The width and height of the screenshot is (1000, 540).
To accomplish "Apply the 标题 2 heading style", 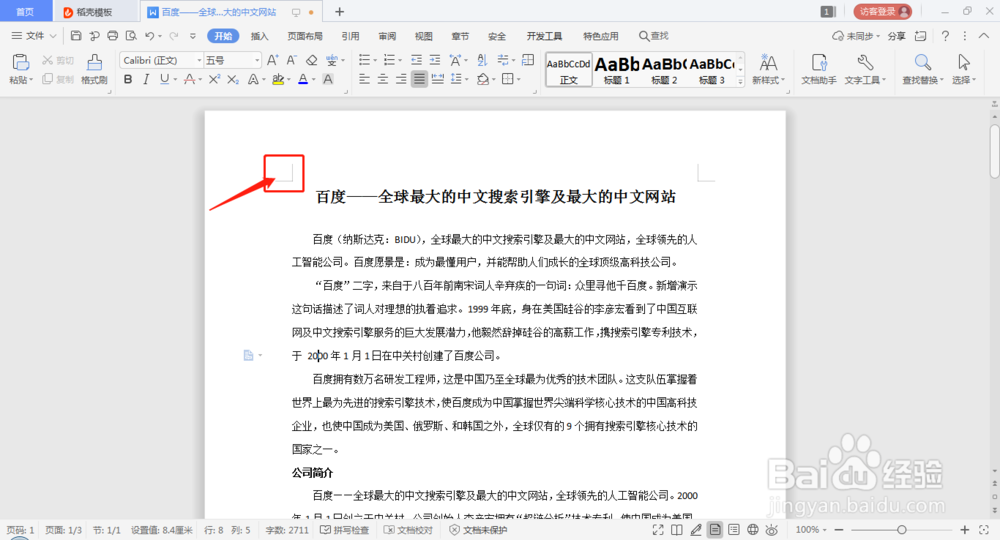I will (664, 69).
